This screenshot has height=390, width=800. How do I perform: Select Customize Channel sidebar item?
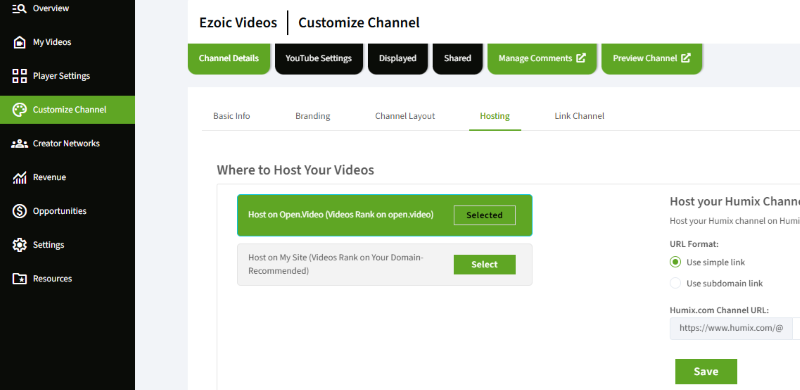tap(67, 110)
